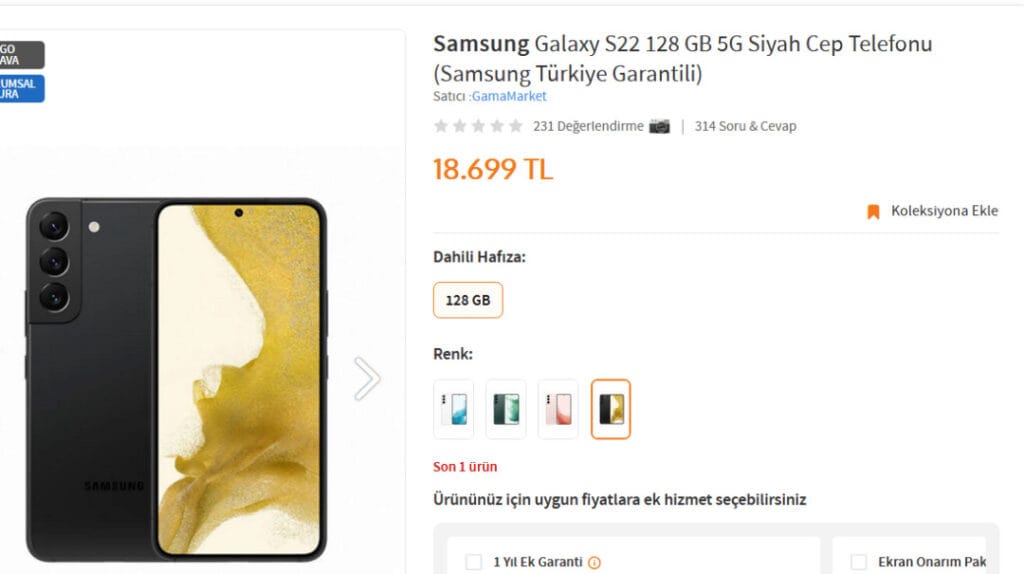
Task: Click the 18.699 TL price
Action: pos(492,169)
